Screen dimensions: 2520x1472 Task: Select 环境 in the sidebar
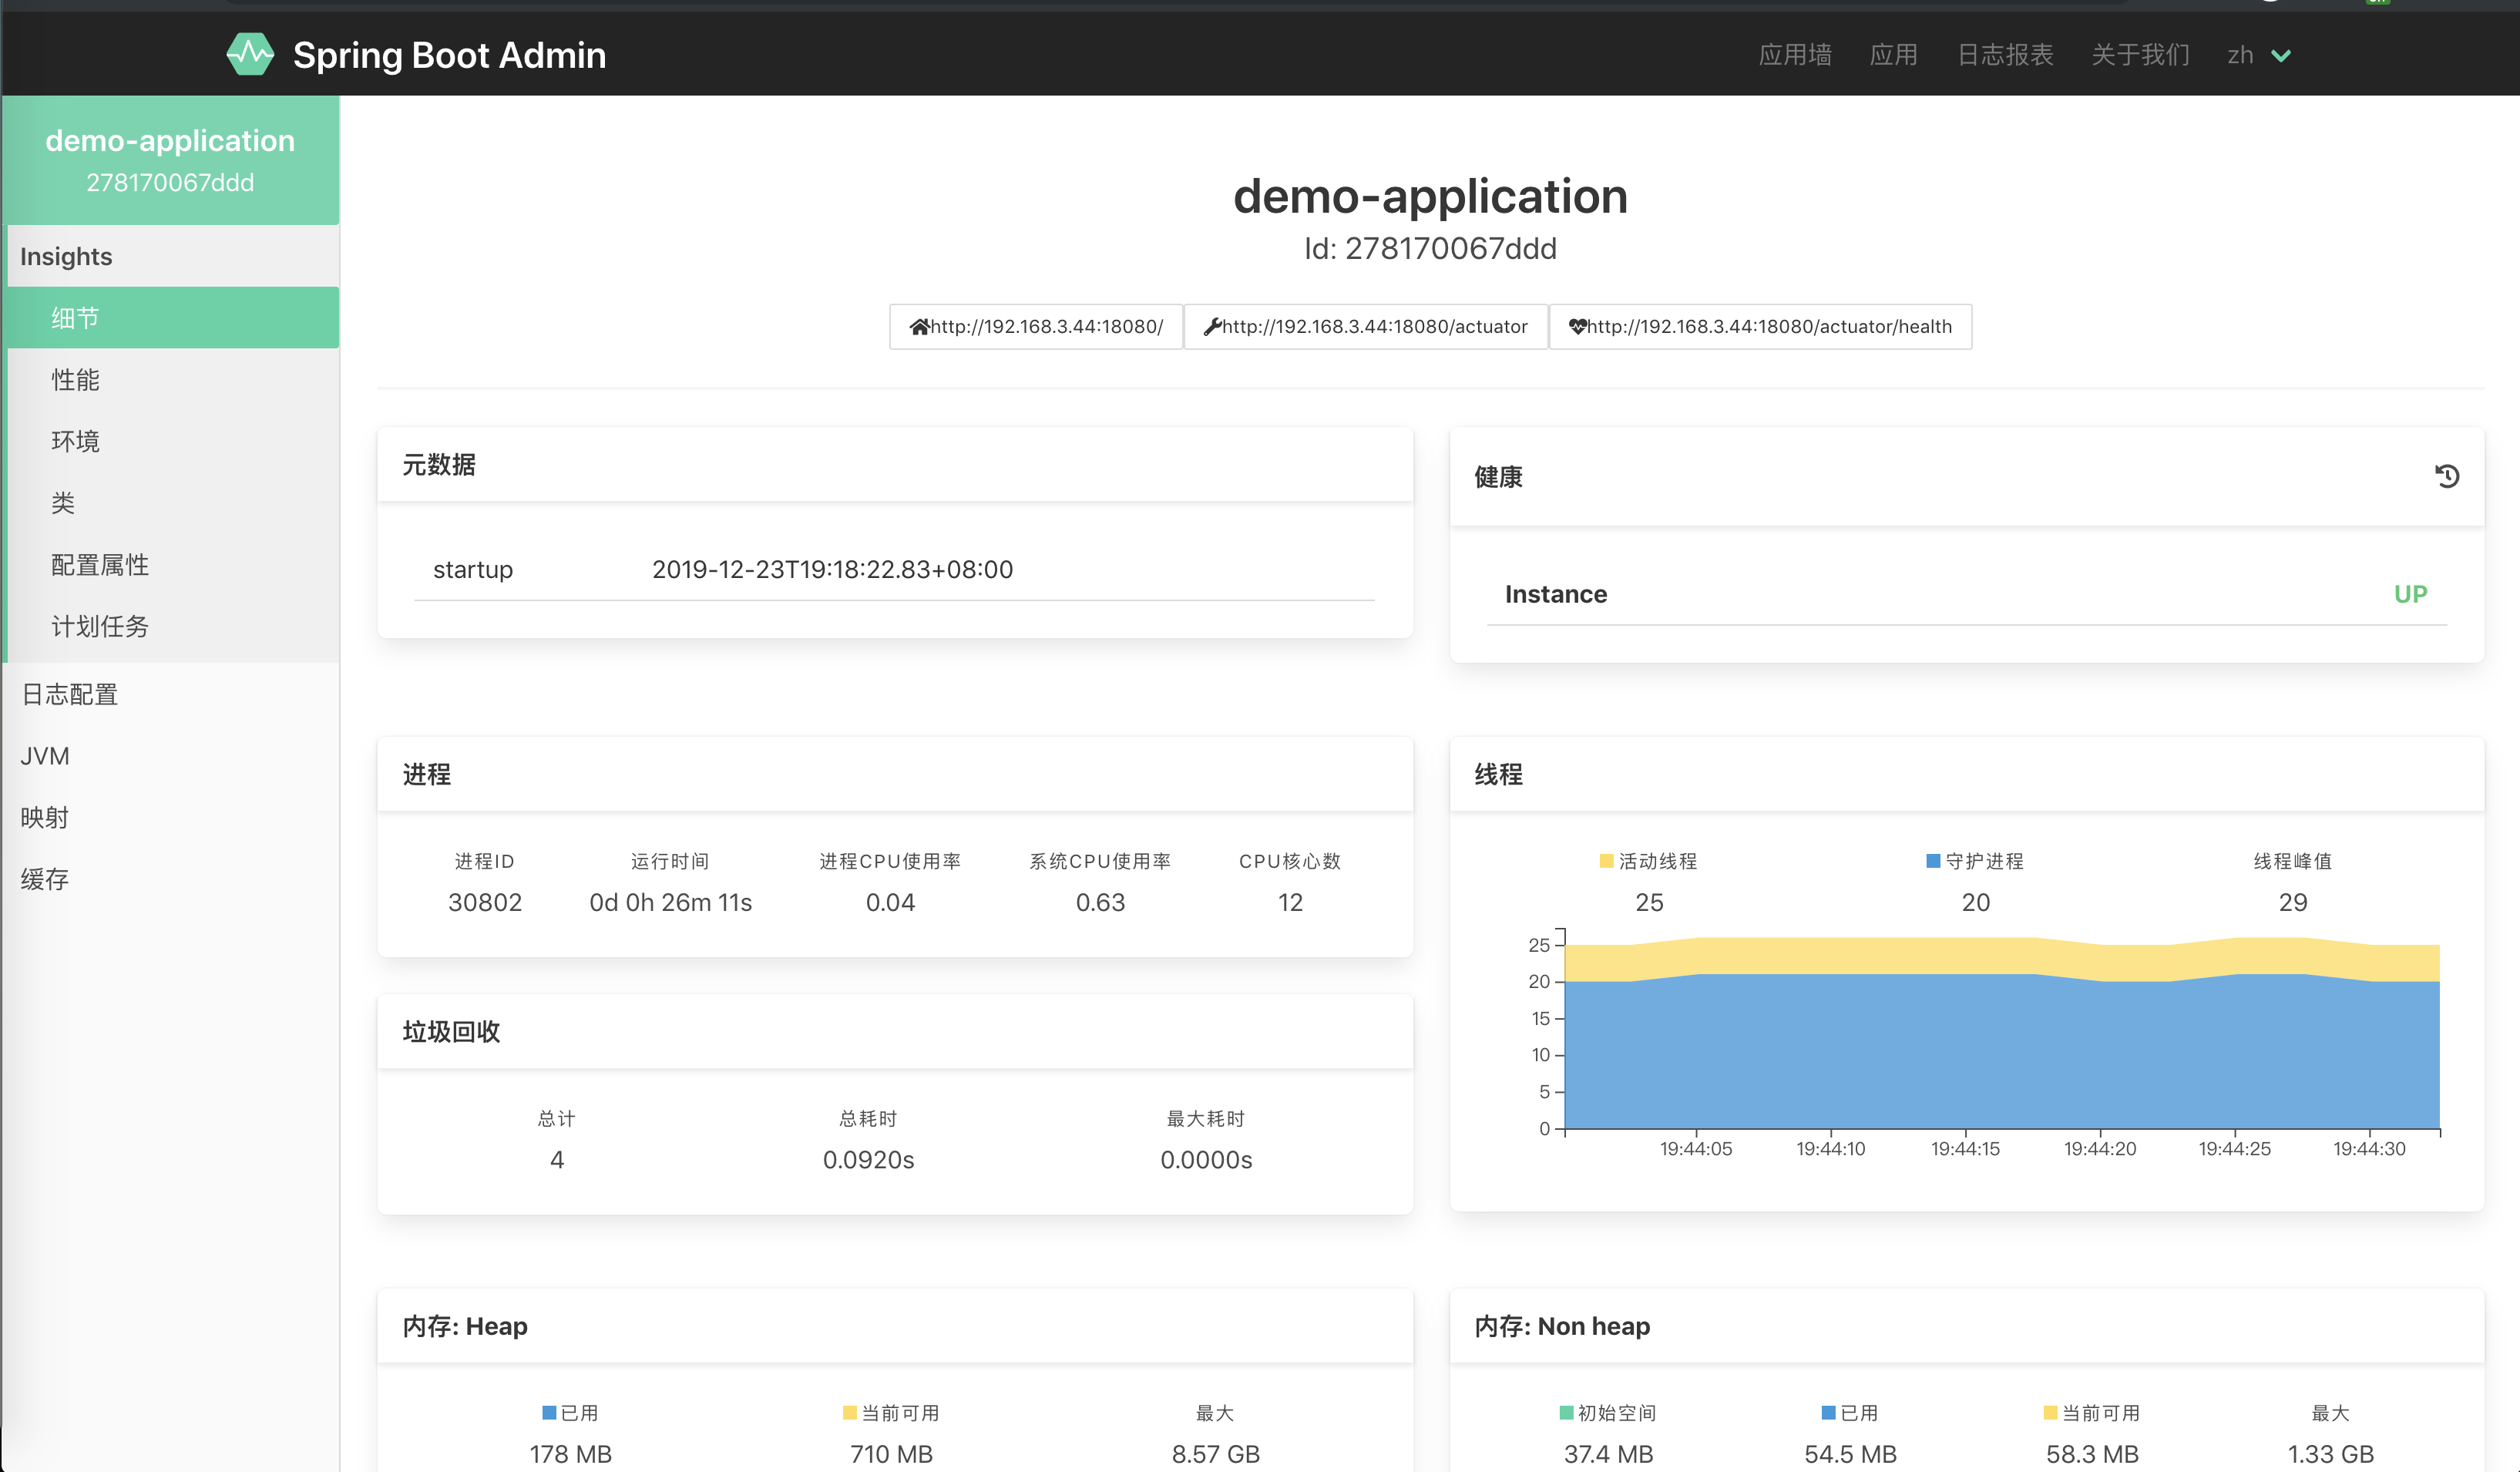click(75, 441)
